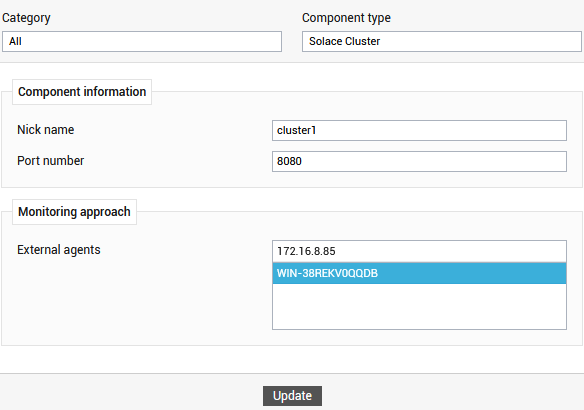The image size is (584, 410).
Task: Click the Monitoring approach section heading
Action: [x=74, y=212]
